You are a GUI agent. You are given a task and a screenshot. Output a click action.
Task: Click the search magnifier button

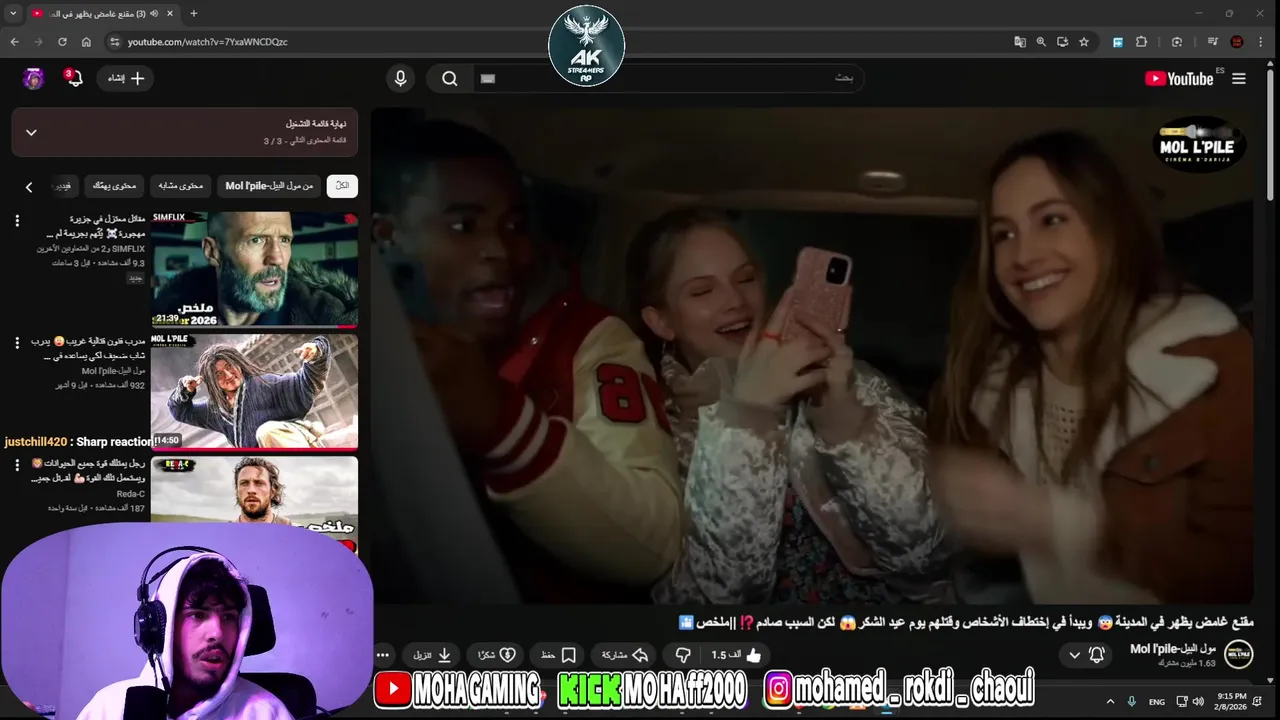pos(450,79)
